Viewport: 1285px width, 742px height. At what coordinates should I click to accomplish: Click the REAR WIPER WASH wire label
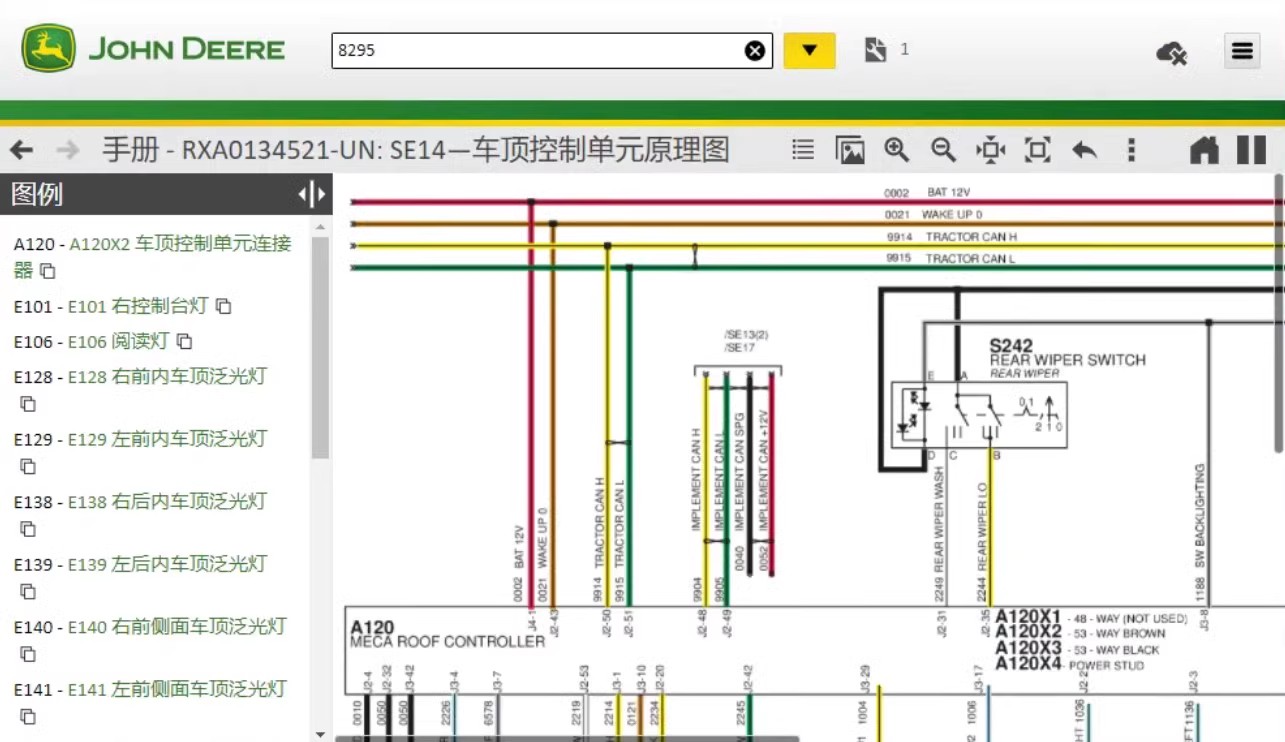coord(939,515)
